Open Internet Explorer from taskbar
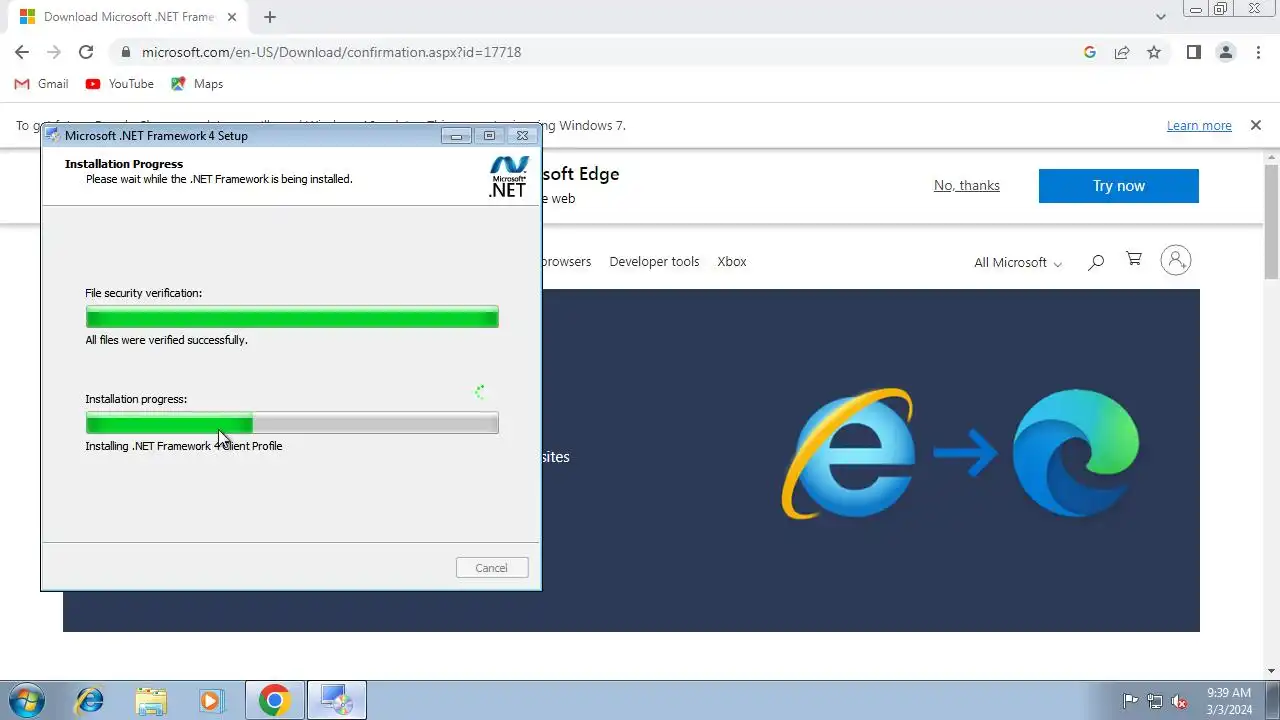 click(90, 700)
